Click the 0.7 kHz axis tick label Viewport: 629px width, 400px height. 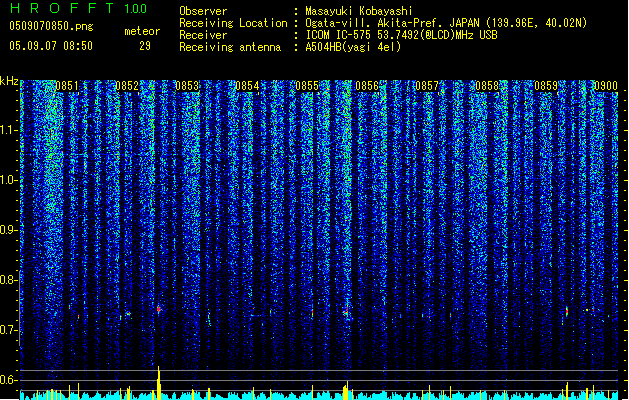9,330
